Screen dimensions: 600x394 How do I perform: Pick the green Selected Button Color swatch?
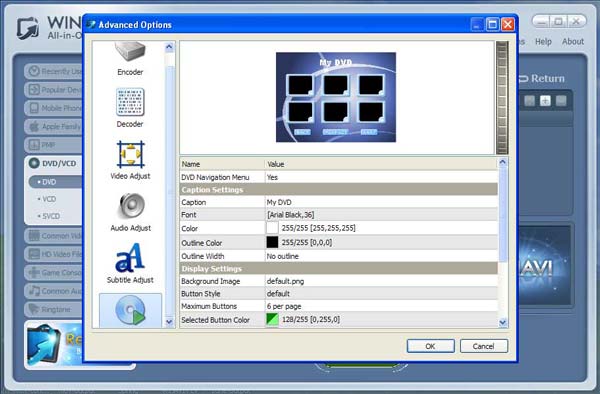(272, 319)
